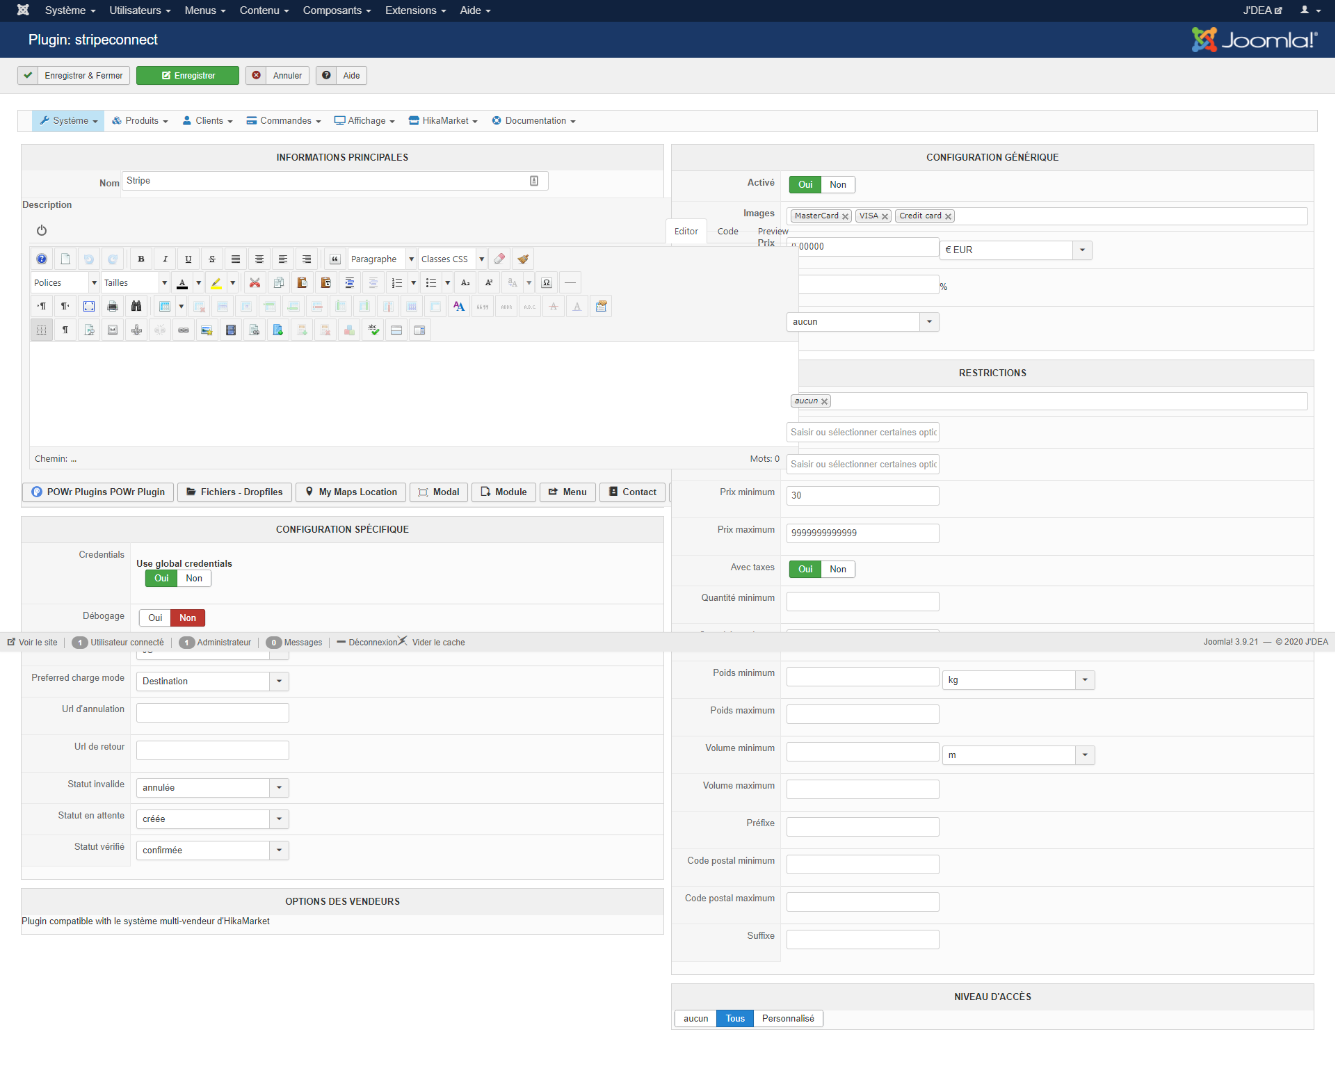
Task: Click the cleanup brush icon
Action: 523,259
